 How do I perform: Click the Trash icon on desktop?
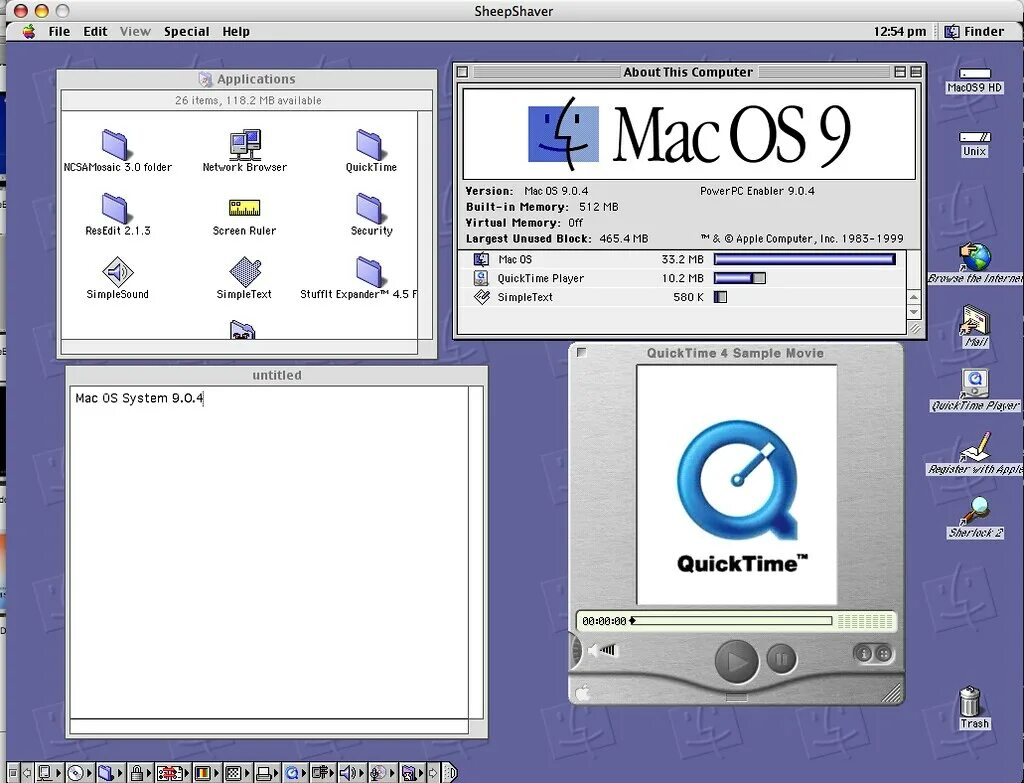click(x=970, y=701)
